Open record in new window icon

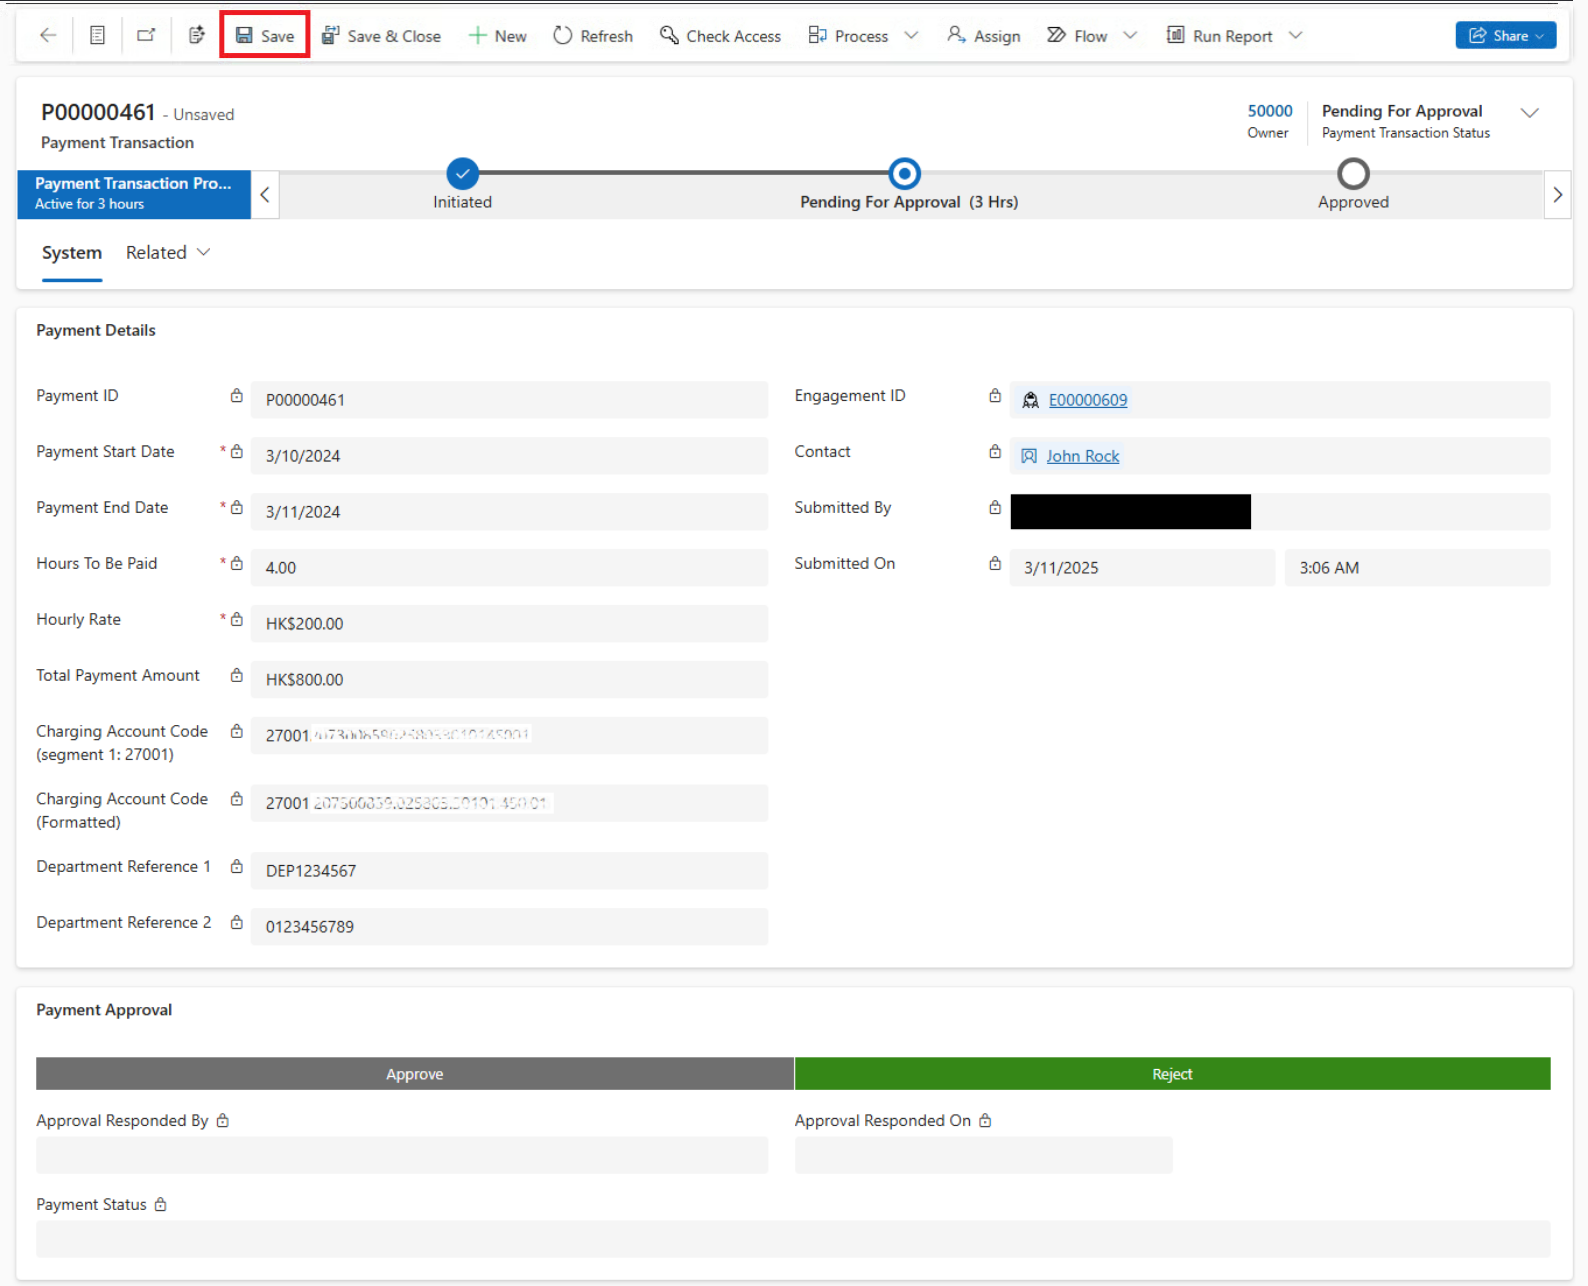tap(146, 36)
